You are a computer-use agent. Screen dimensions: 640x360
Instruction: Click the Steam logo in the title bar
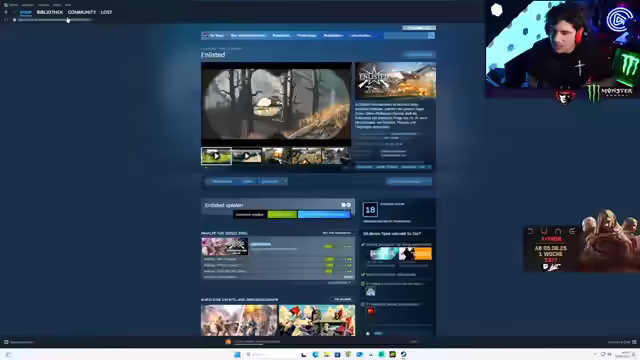tap(6, 5)
